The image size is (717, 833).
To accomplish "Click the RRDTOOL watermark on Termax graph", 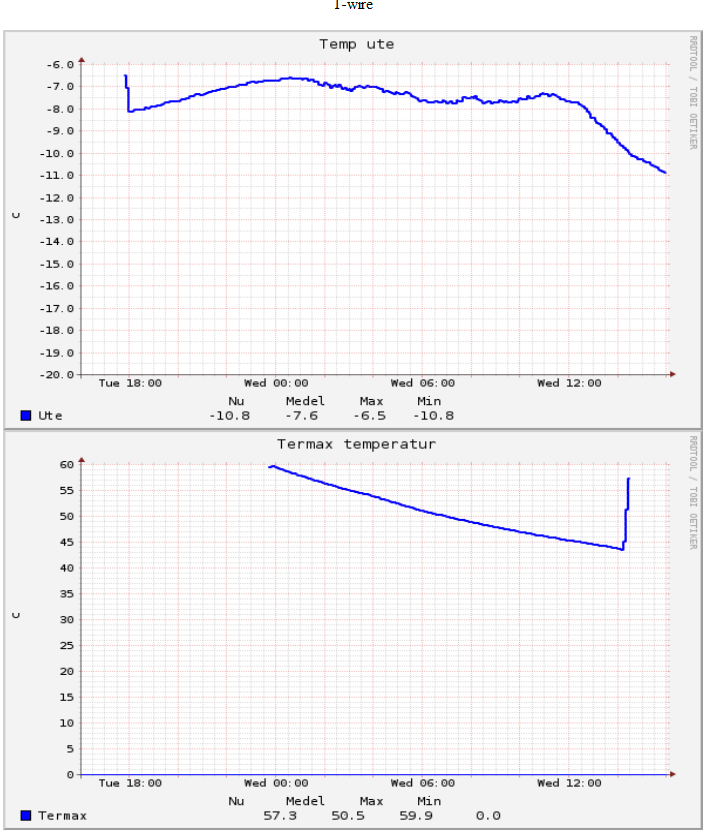I will pyautogui.click(x=692, y=492).
